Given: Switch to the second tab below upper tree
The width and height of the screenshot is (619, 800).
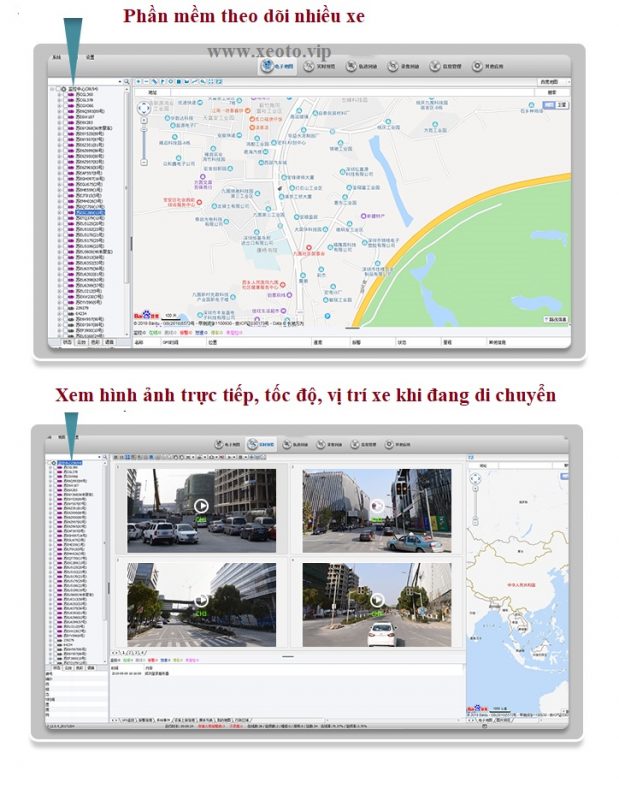Looking at the screenshot, I should click(81, 342).
